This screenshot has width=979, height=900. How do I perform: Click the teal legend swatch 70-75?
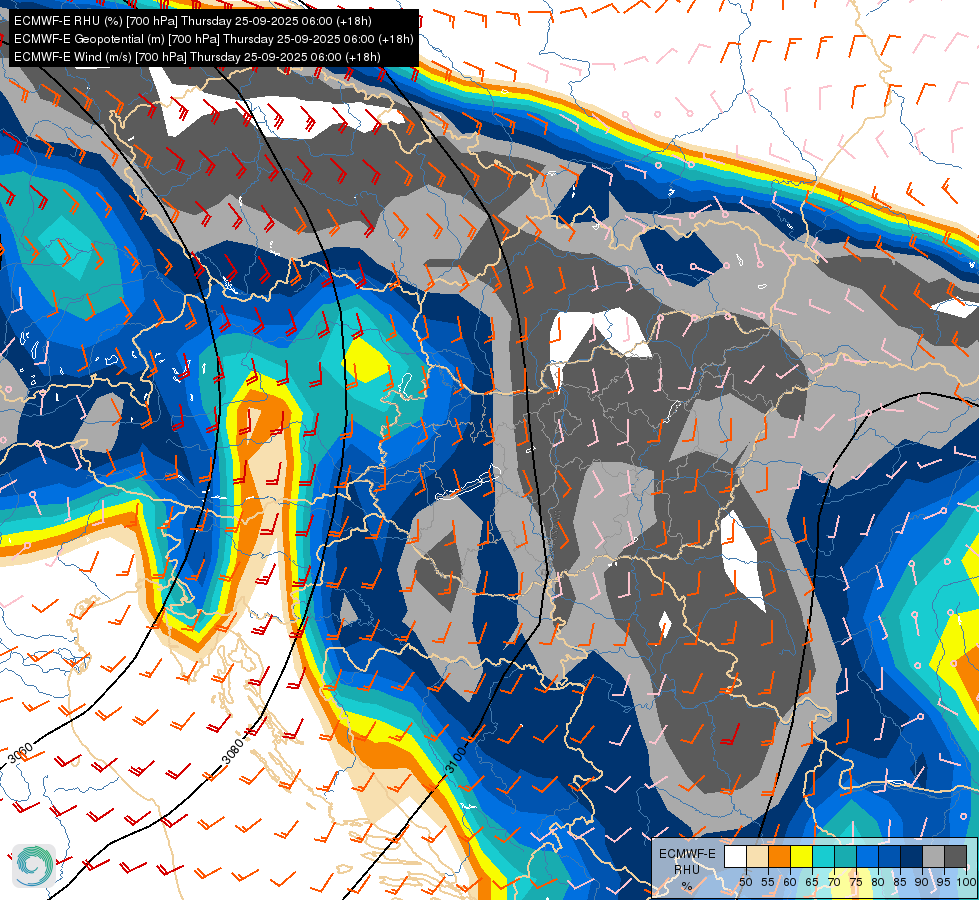[846, 856]
